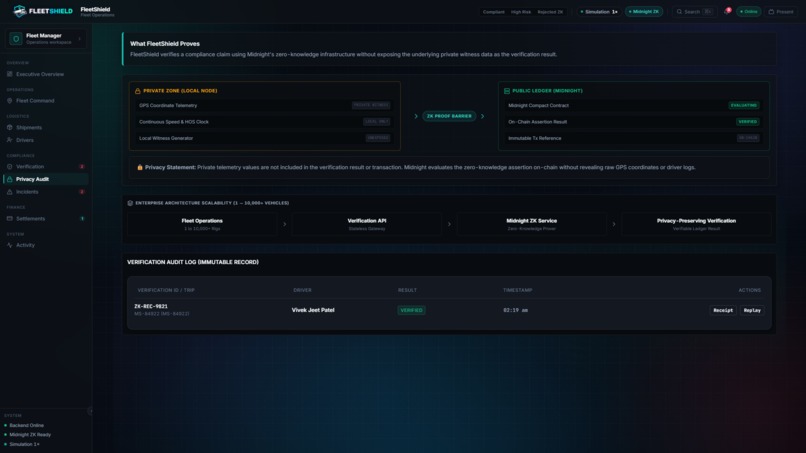
Task: Click the ZK-REC-9821 verification ID
Action: 151,306
